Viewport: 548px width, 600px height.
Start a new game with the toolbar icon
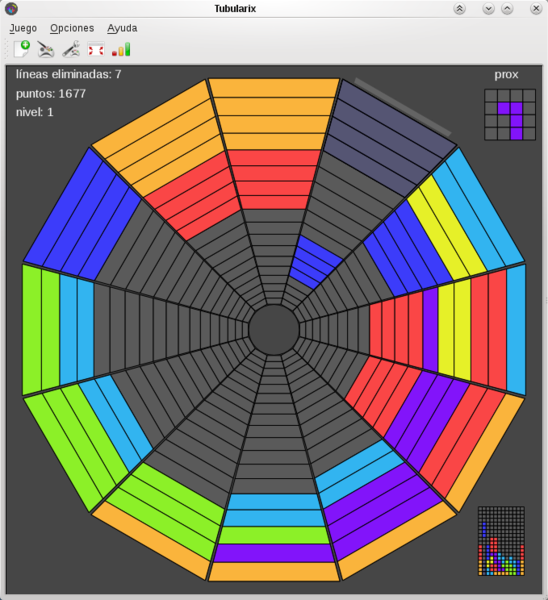21,49
